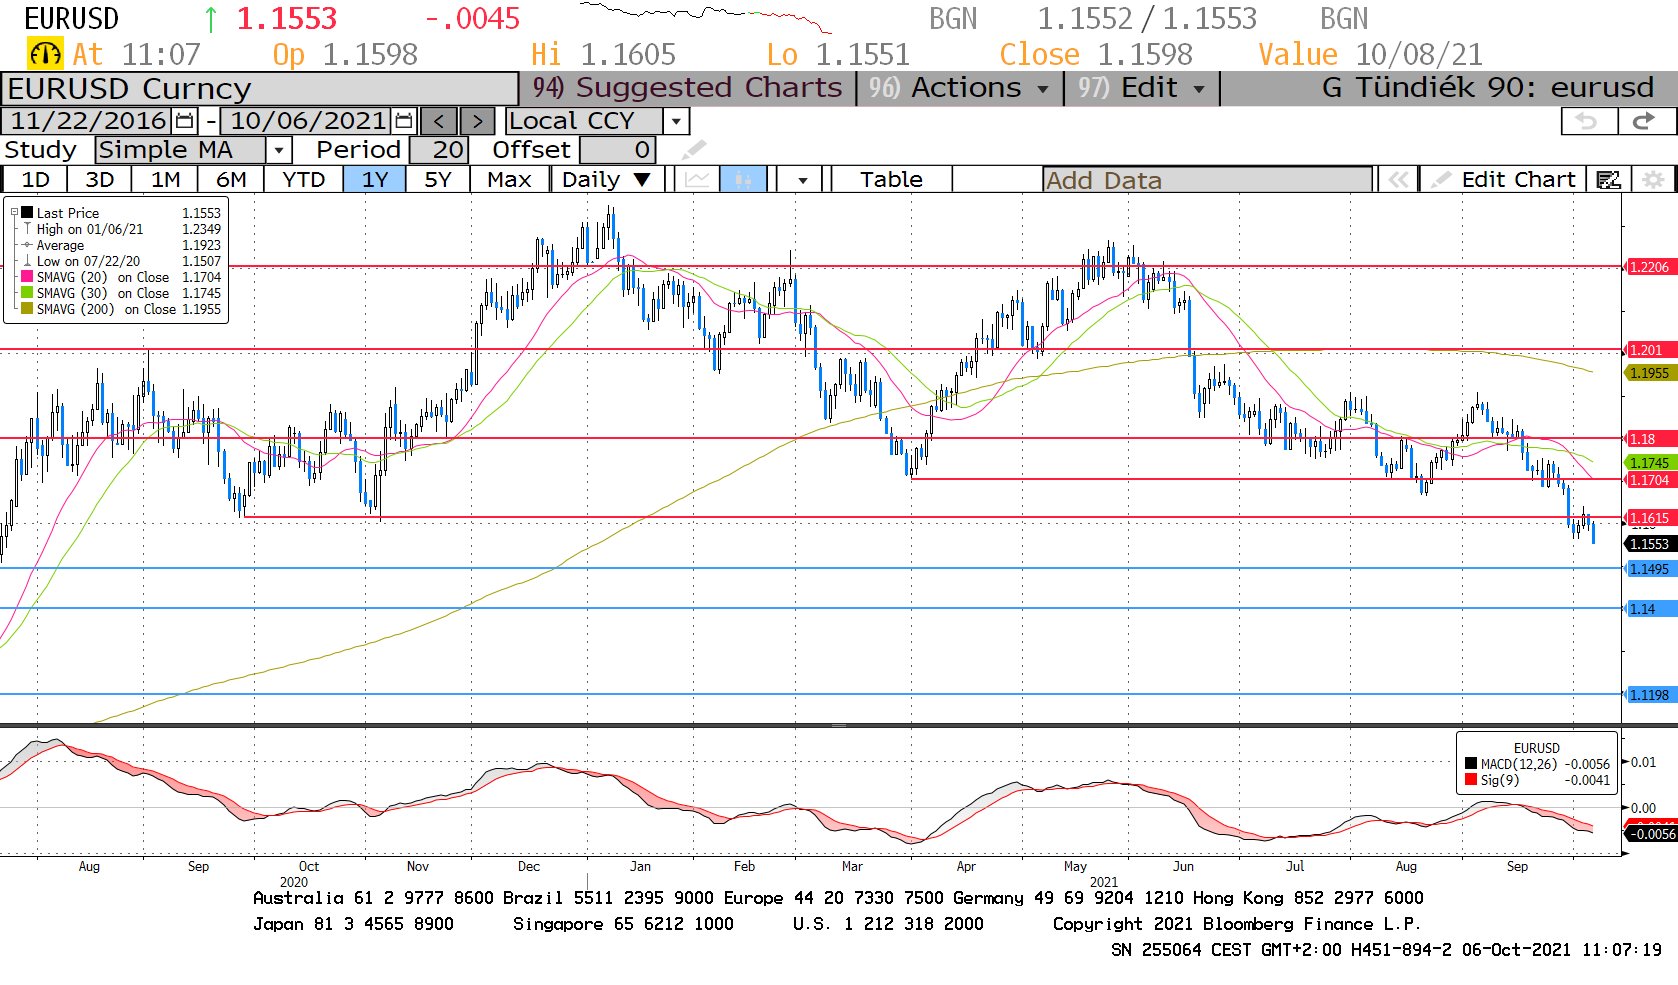
Task: Click the red Sig(9) legend swatch
Action: pyautogui.click(x=1471, y=780)
